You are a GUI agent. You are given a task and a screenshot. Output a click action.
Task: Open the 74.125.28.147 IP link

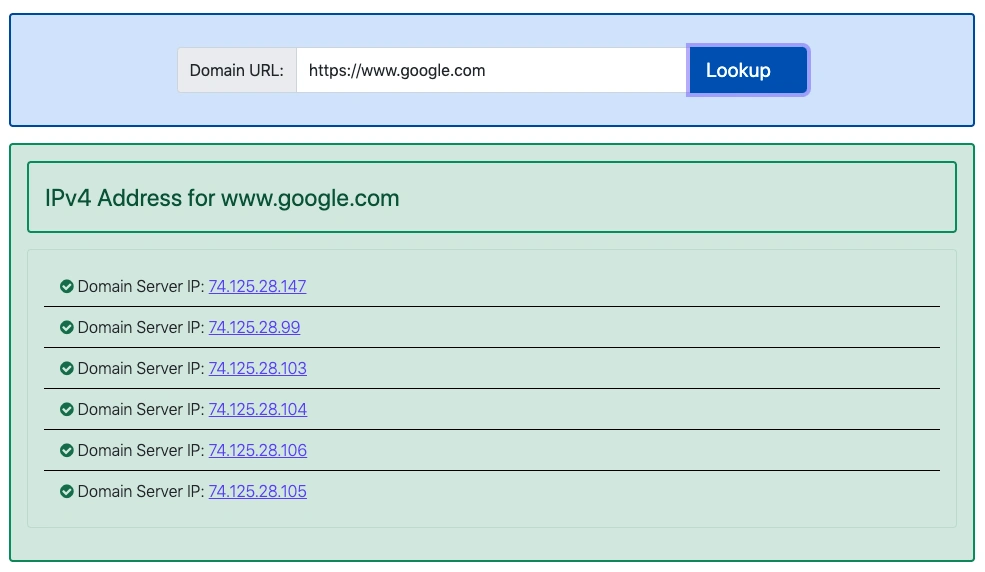257,287
